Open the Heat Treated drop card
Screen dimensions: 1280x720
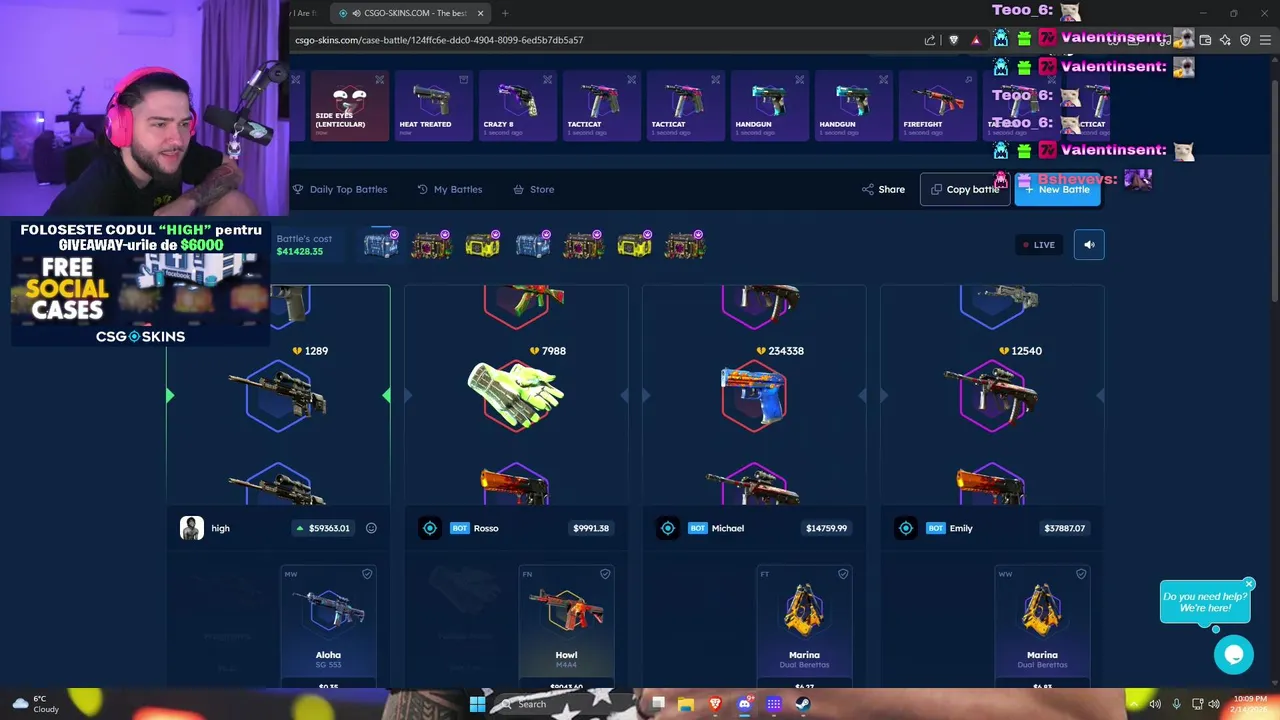[433, 105]
